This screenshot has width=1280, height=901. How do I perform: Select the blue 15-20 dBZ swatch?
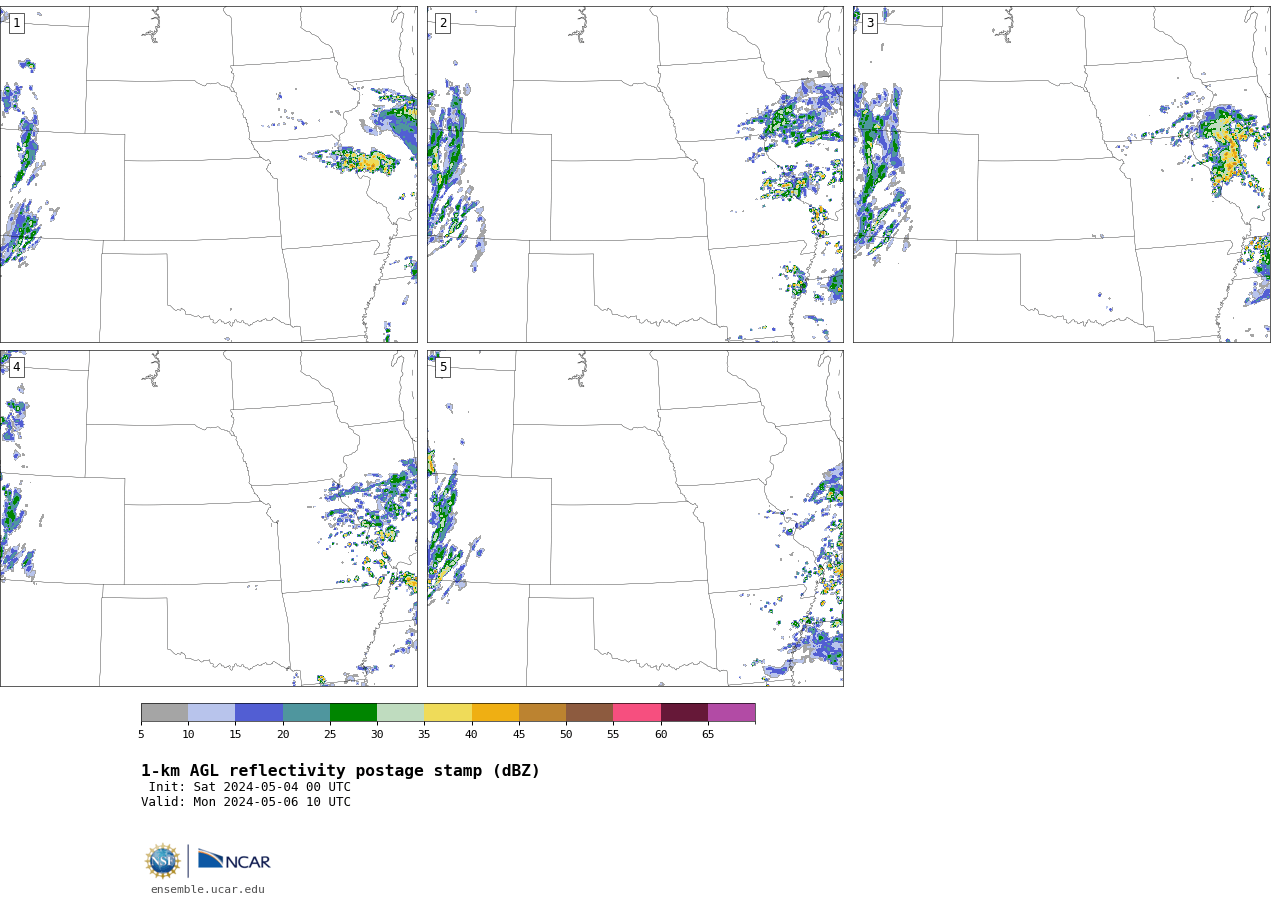coord(259,712)
